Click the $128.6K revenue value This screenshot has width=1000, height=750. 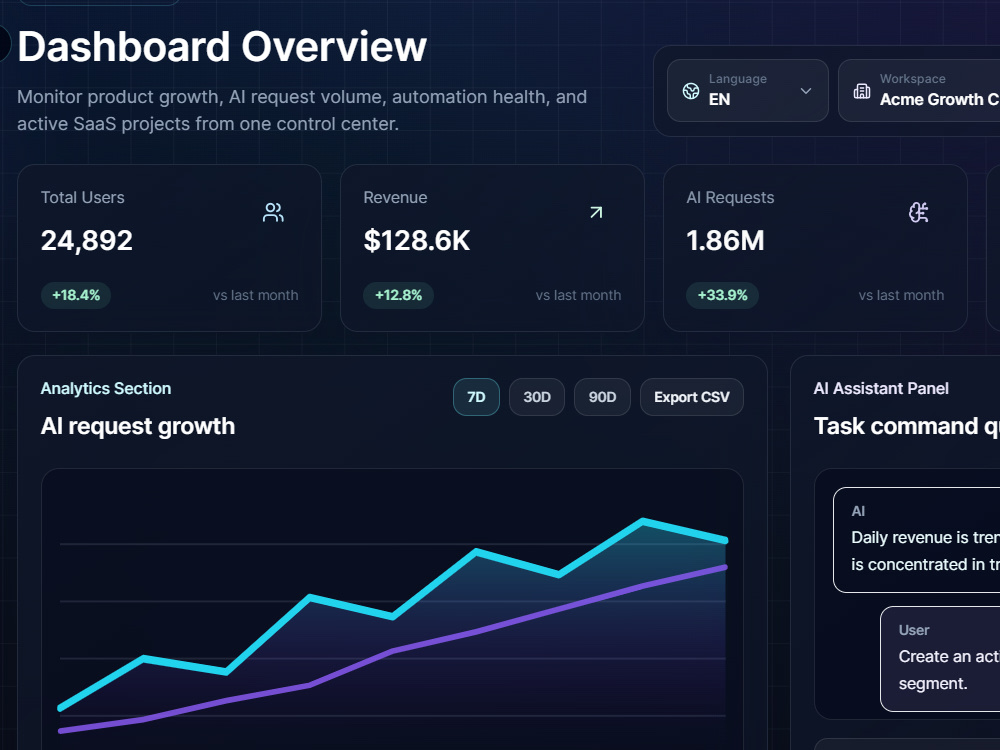point(416,241)
